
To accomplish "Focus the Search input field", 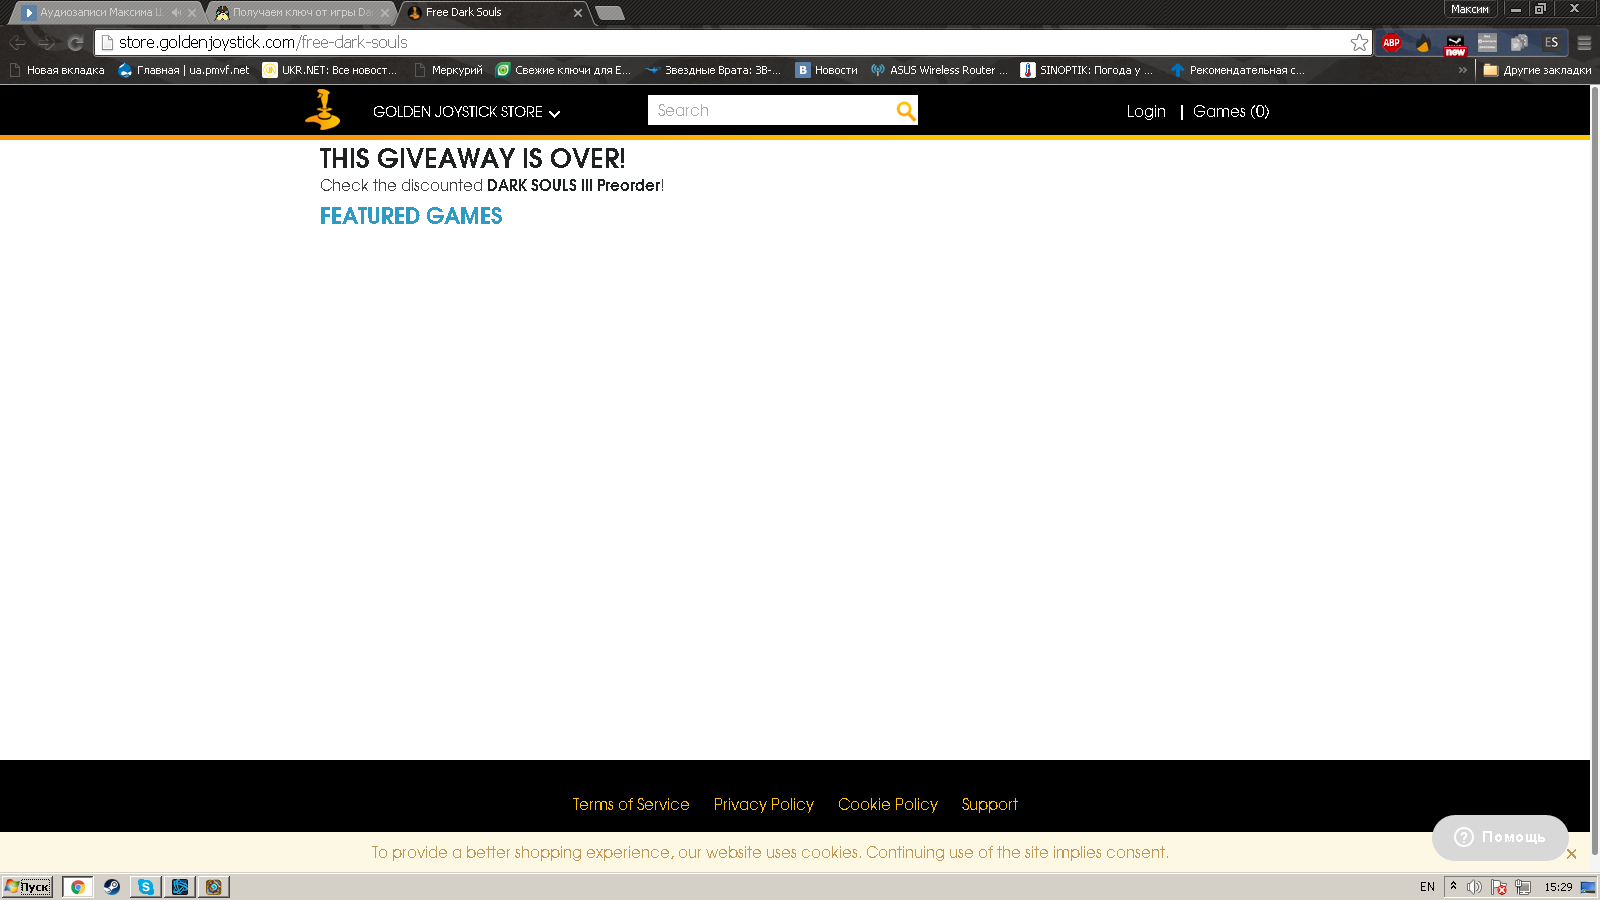I will pos(771,110).
